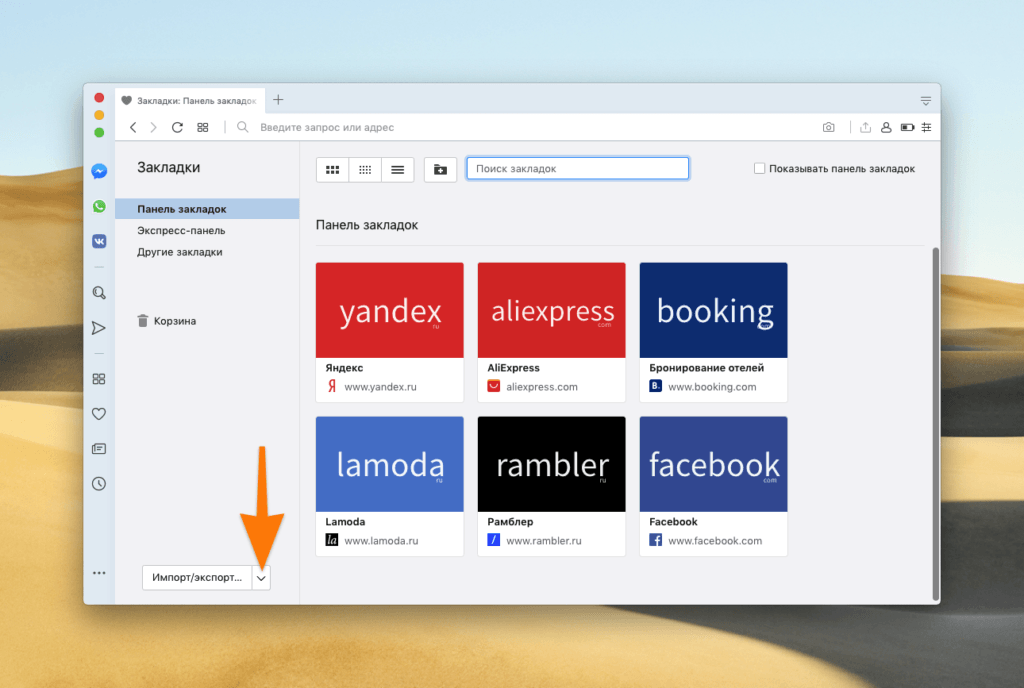Click the sidebar search magnifier icon
This screenshot has height=688, width=1024.
coord(99,292)
